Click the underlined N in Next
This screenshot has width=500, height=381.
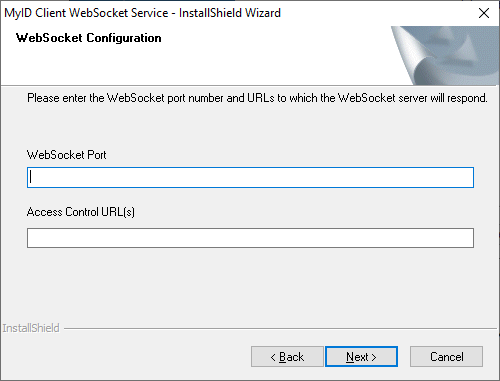point(350,357)
